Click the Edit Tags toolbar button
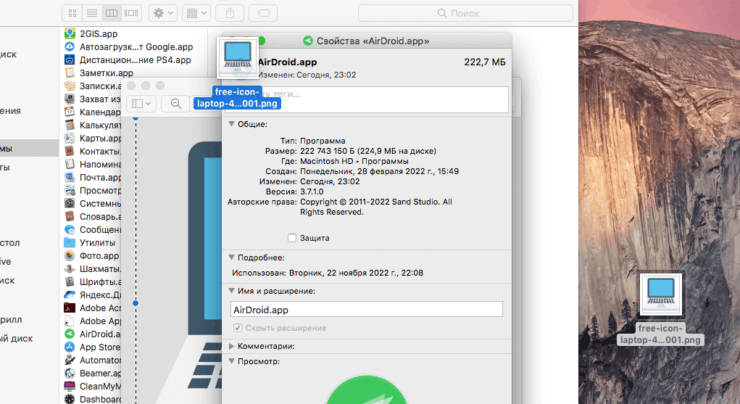Image resolution: width=740 pixels, height=404 pixels. coord(264,14)
